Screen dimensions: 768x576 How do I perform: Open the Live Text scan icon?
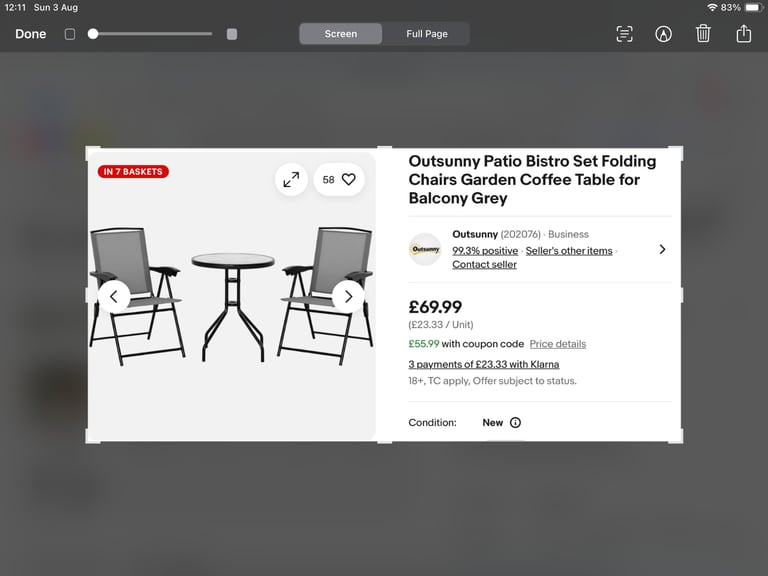tap(624, 34)
